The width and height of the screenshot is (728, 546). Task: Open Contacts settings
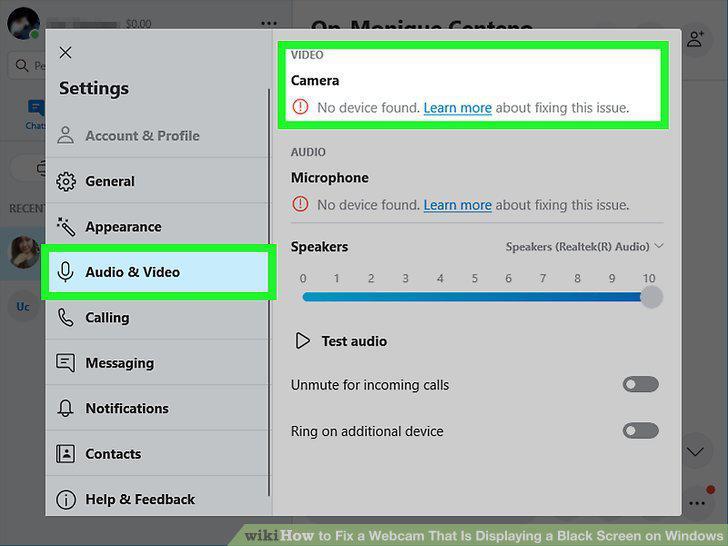point(158,454)
